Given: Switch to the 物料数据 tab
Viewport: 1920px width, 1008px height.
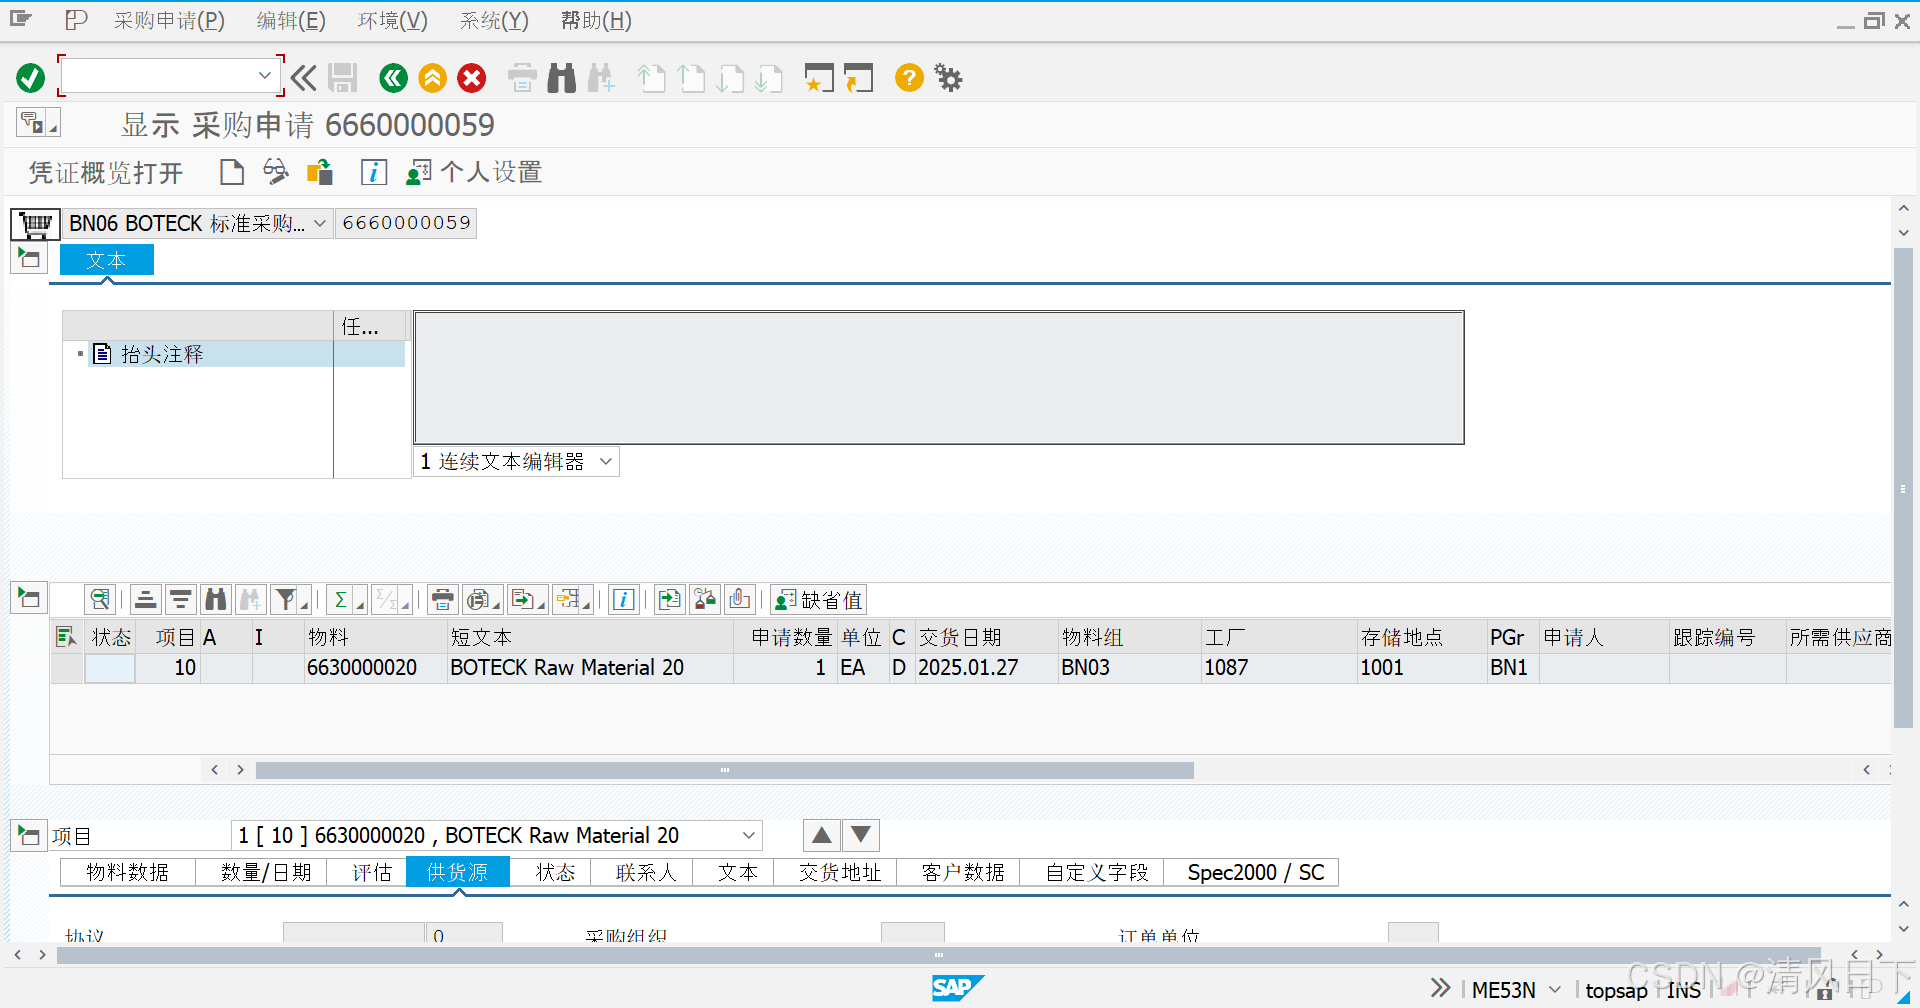Looking at the screenshot, I should [127, 872].
